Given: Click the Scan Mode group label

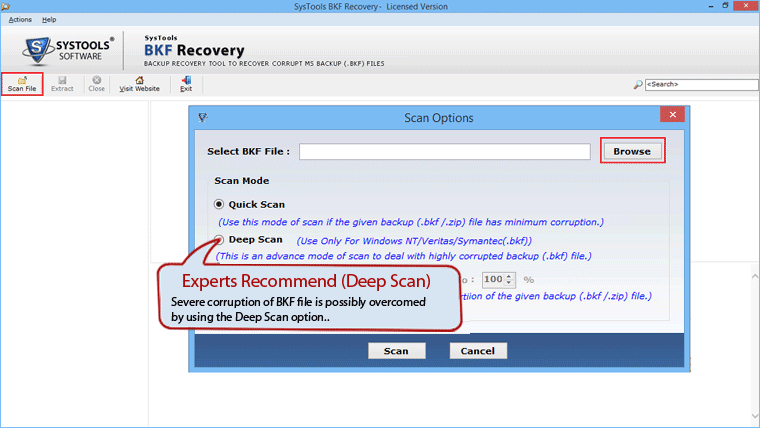Looking at the screenshot, I should point(241,180).
